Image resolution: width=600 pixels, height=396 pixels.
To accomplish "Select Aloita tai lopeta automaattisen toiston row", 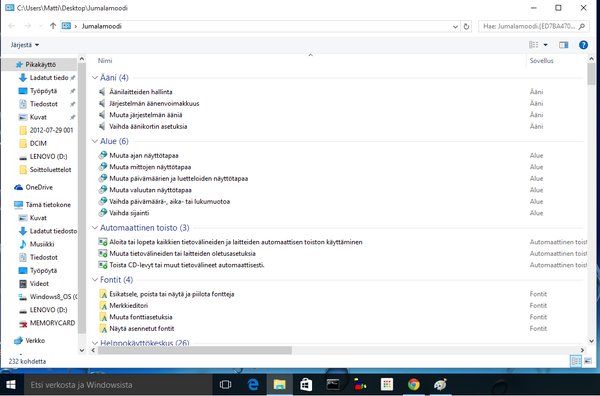I will 230,242.
